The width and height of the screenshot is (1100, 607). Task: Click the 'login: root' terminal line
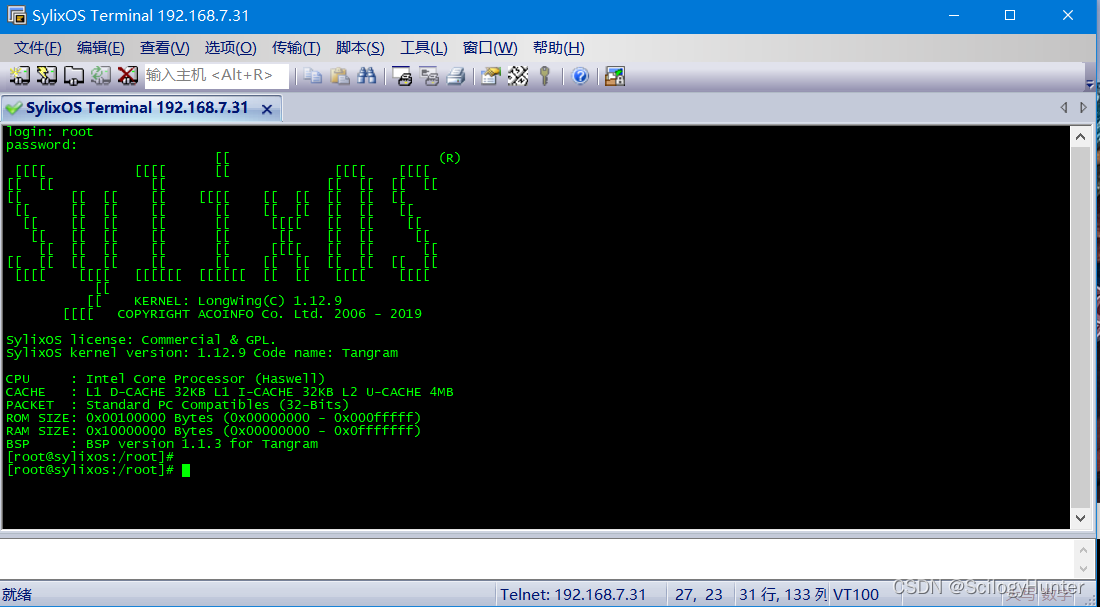[x=50, y=131]
